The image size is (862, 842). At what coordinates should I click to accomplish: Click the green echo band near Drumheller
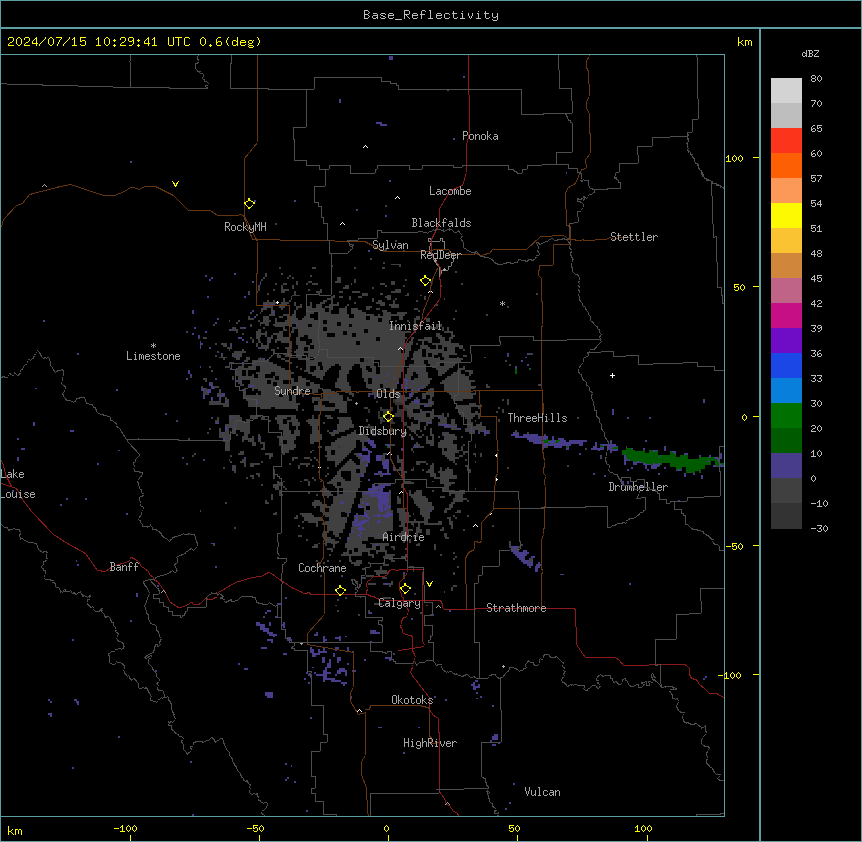[671, 458]
